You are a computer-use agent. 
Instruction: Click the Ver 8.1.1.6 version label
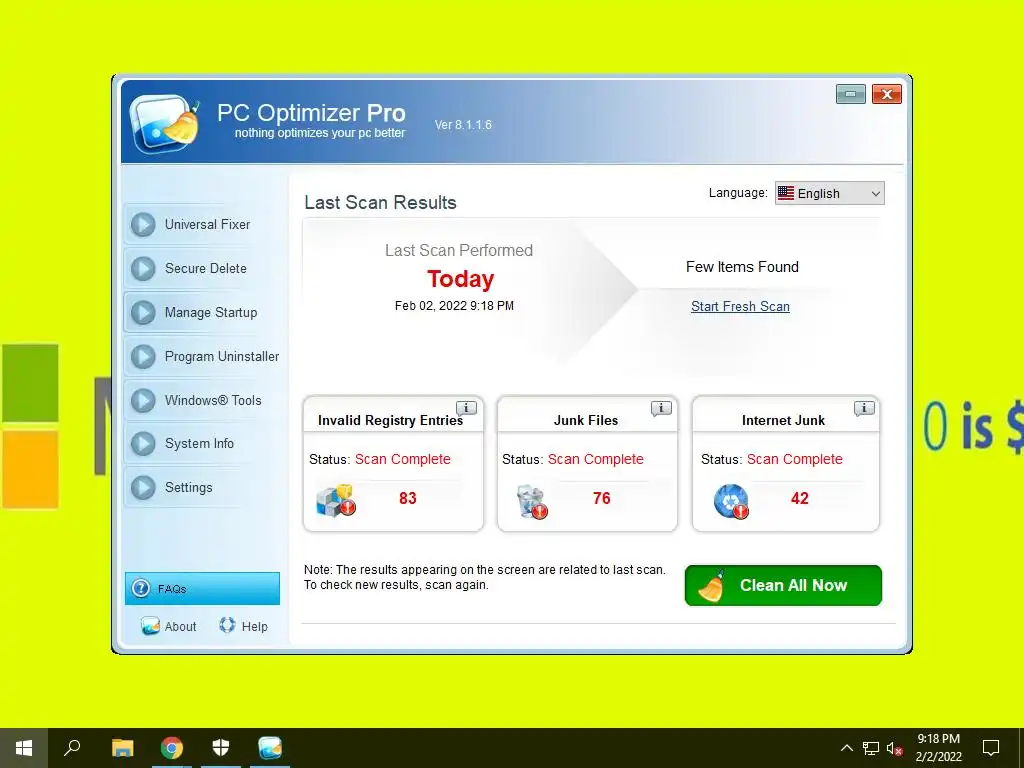click(x=463, y=125)
